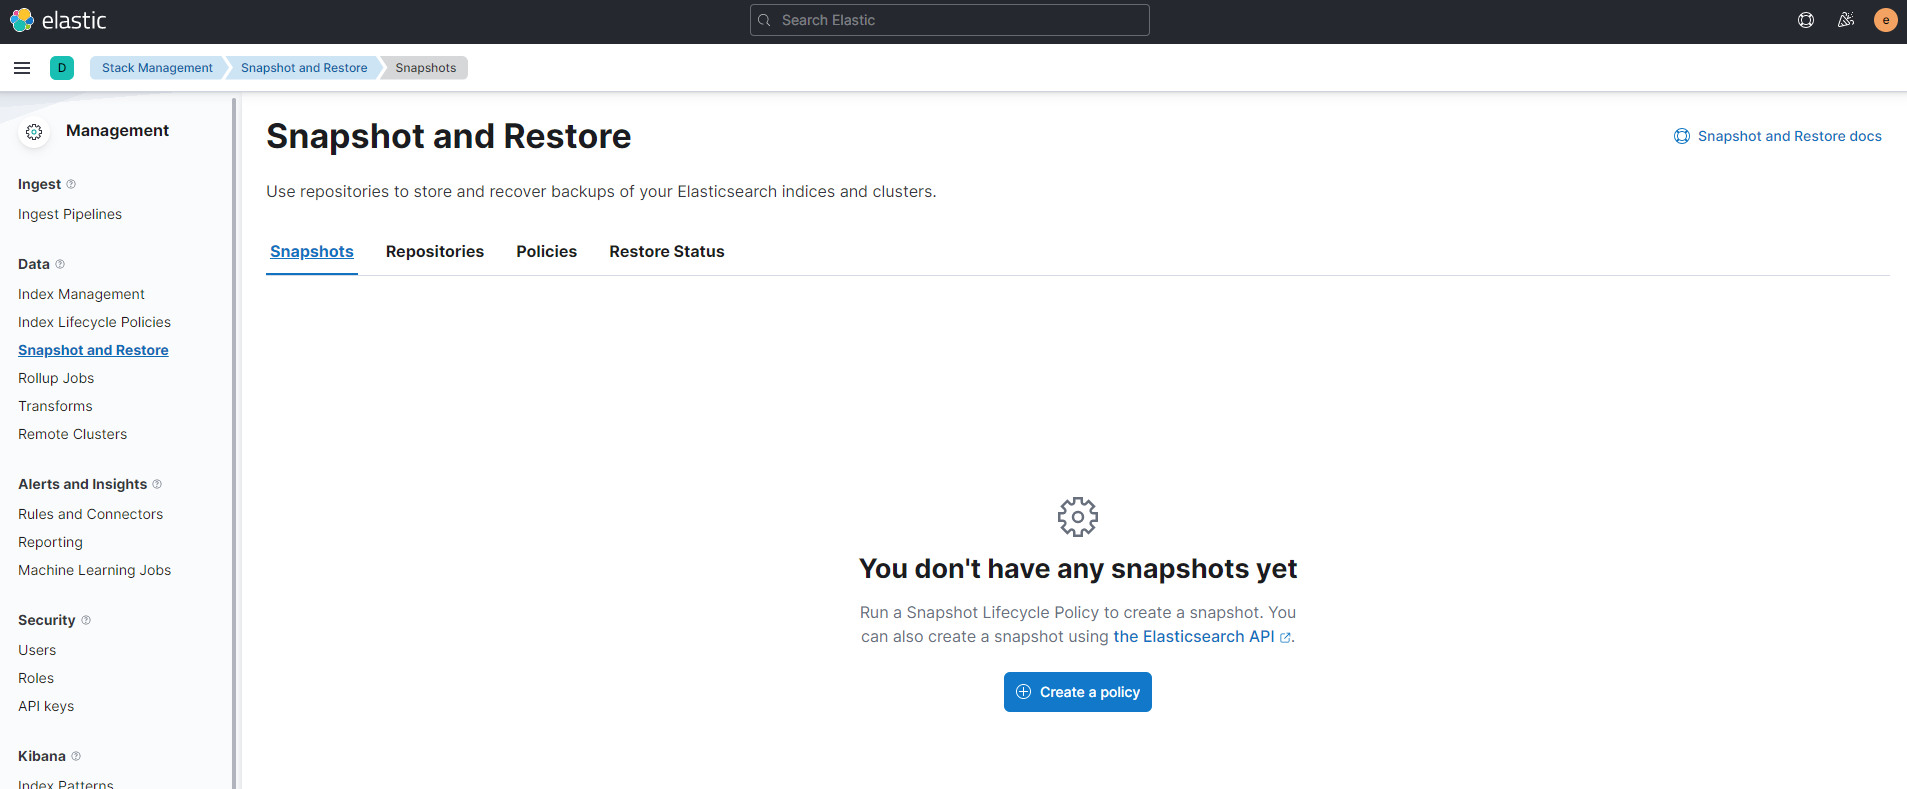1907x789 pixels.
Task: Open the help menu lifebuoy icon
Action: [x=1806, y=20]
